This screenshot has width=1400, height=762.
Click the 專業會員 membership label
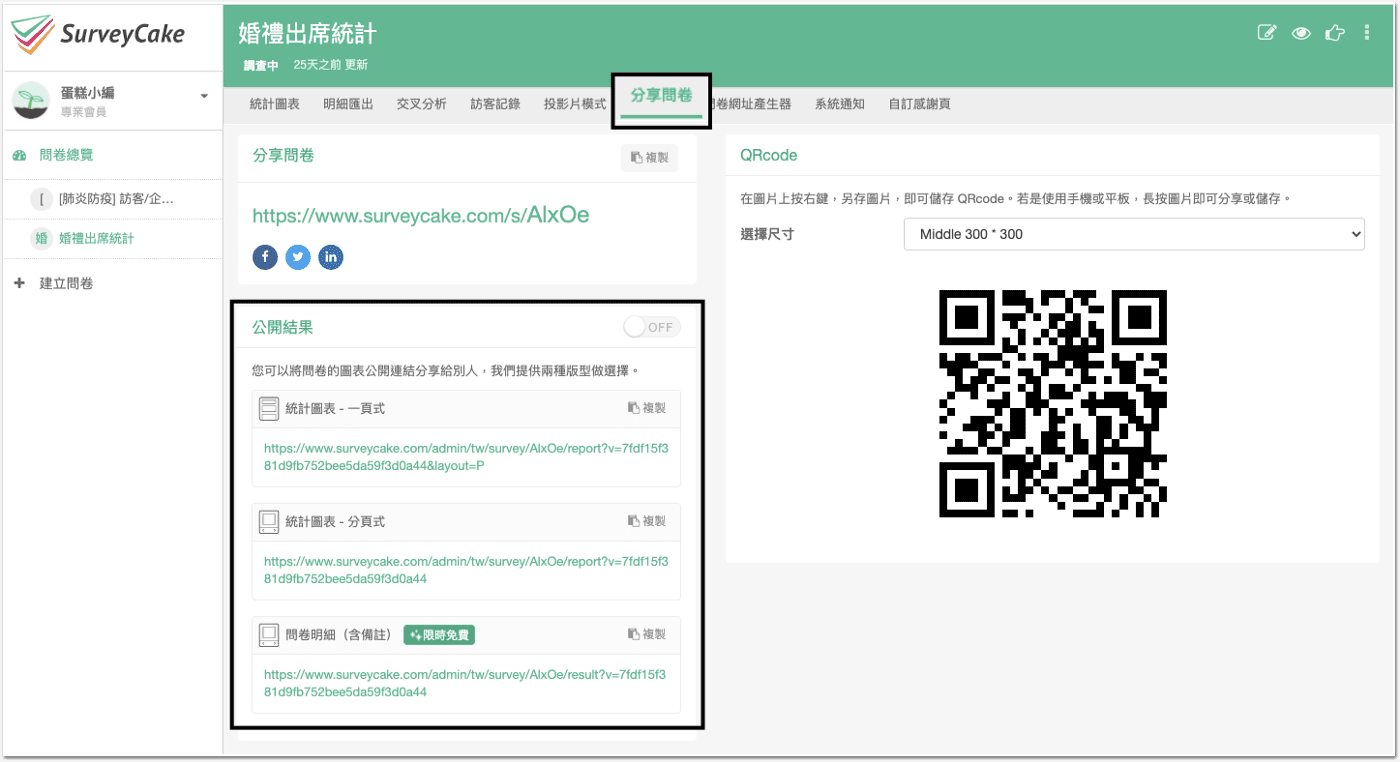[84, 112]
